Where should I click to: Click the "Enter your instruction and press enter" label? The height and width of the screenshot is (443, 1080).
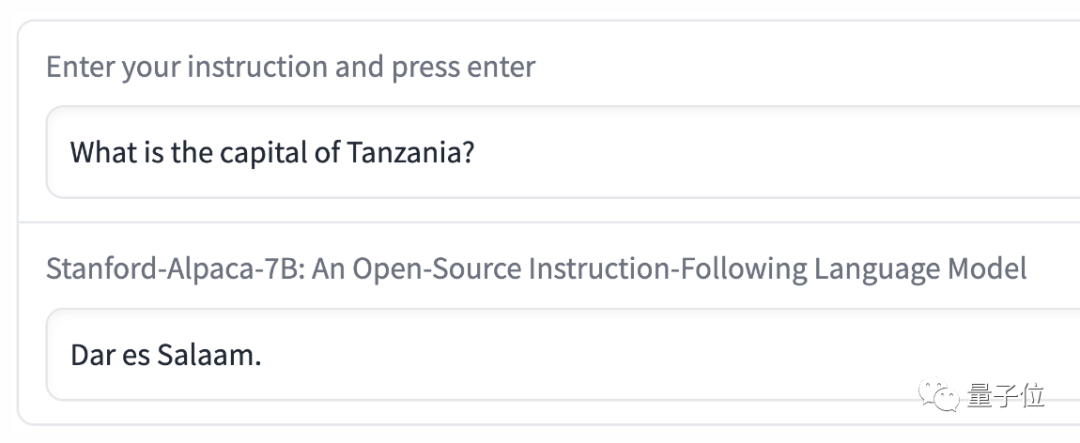tap(290, 67)
